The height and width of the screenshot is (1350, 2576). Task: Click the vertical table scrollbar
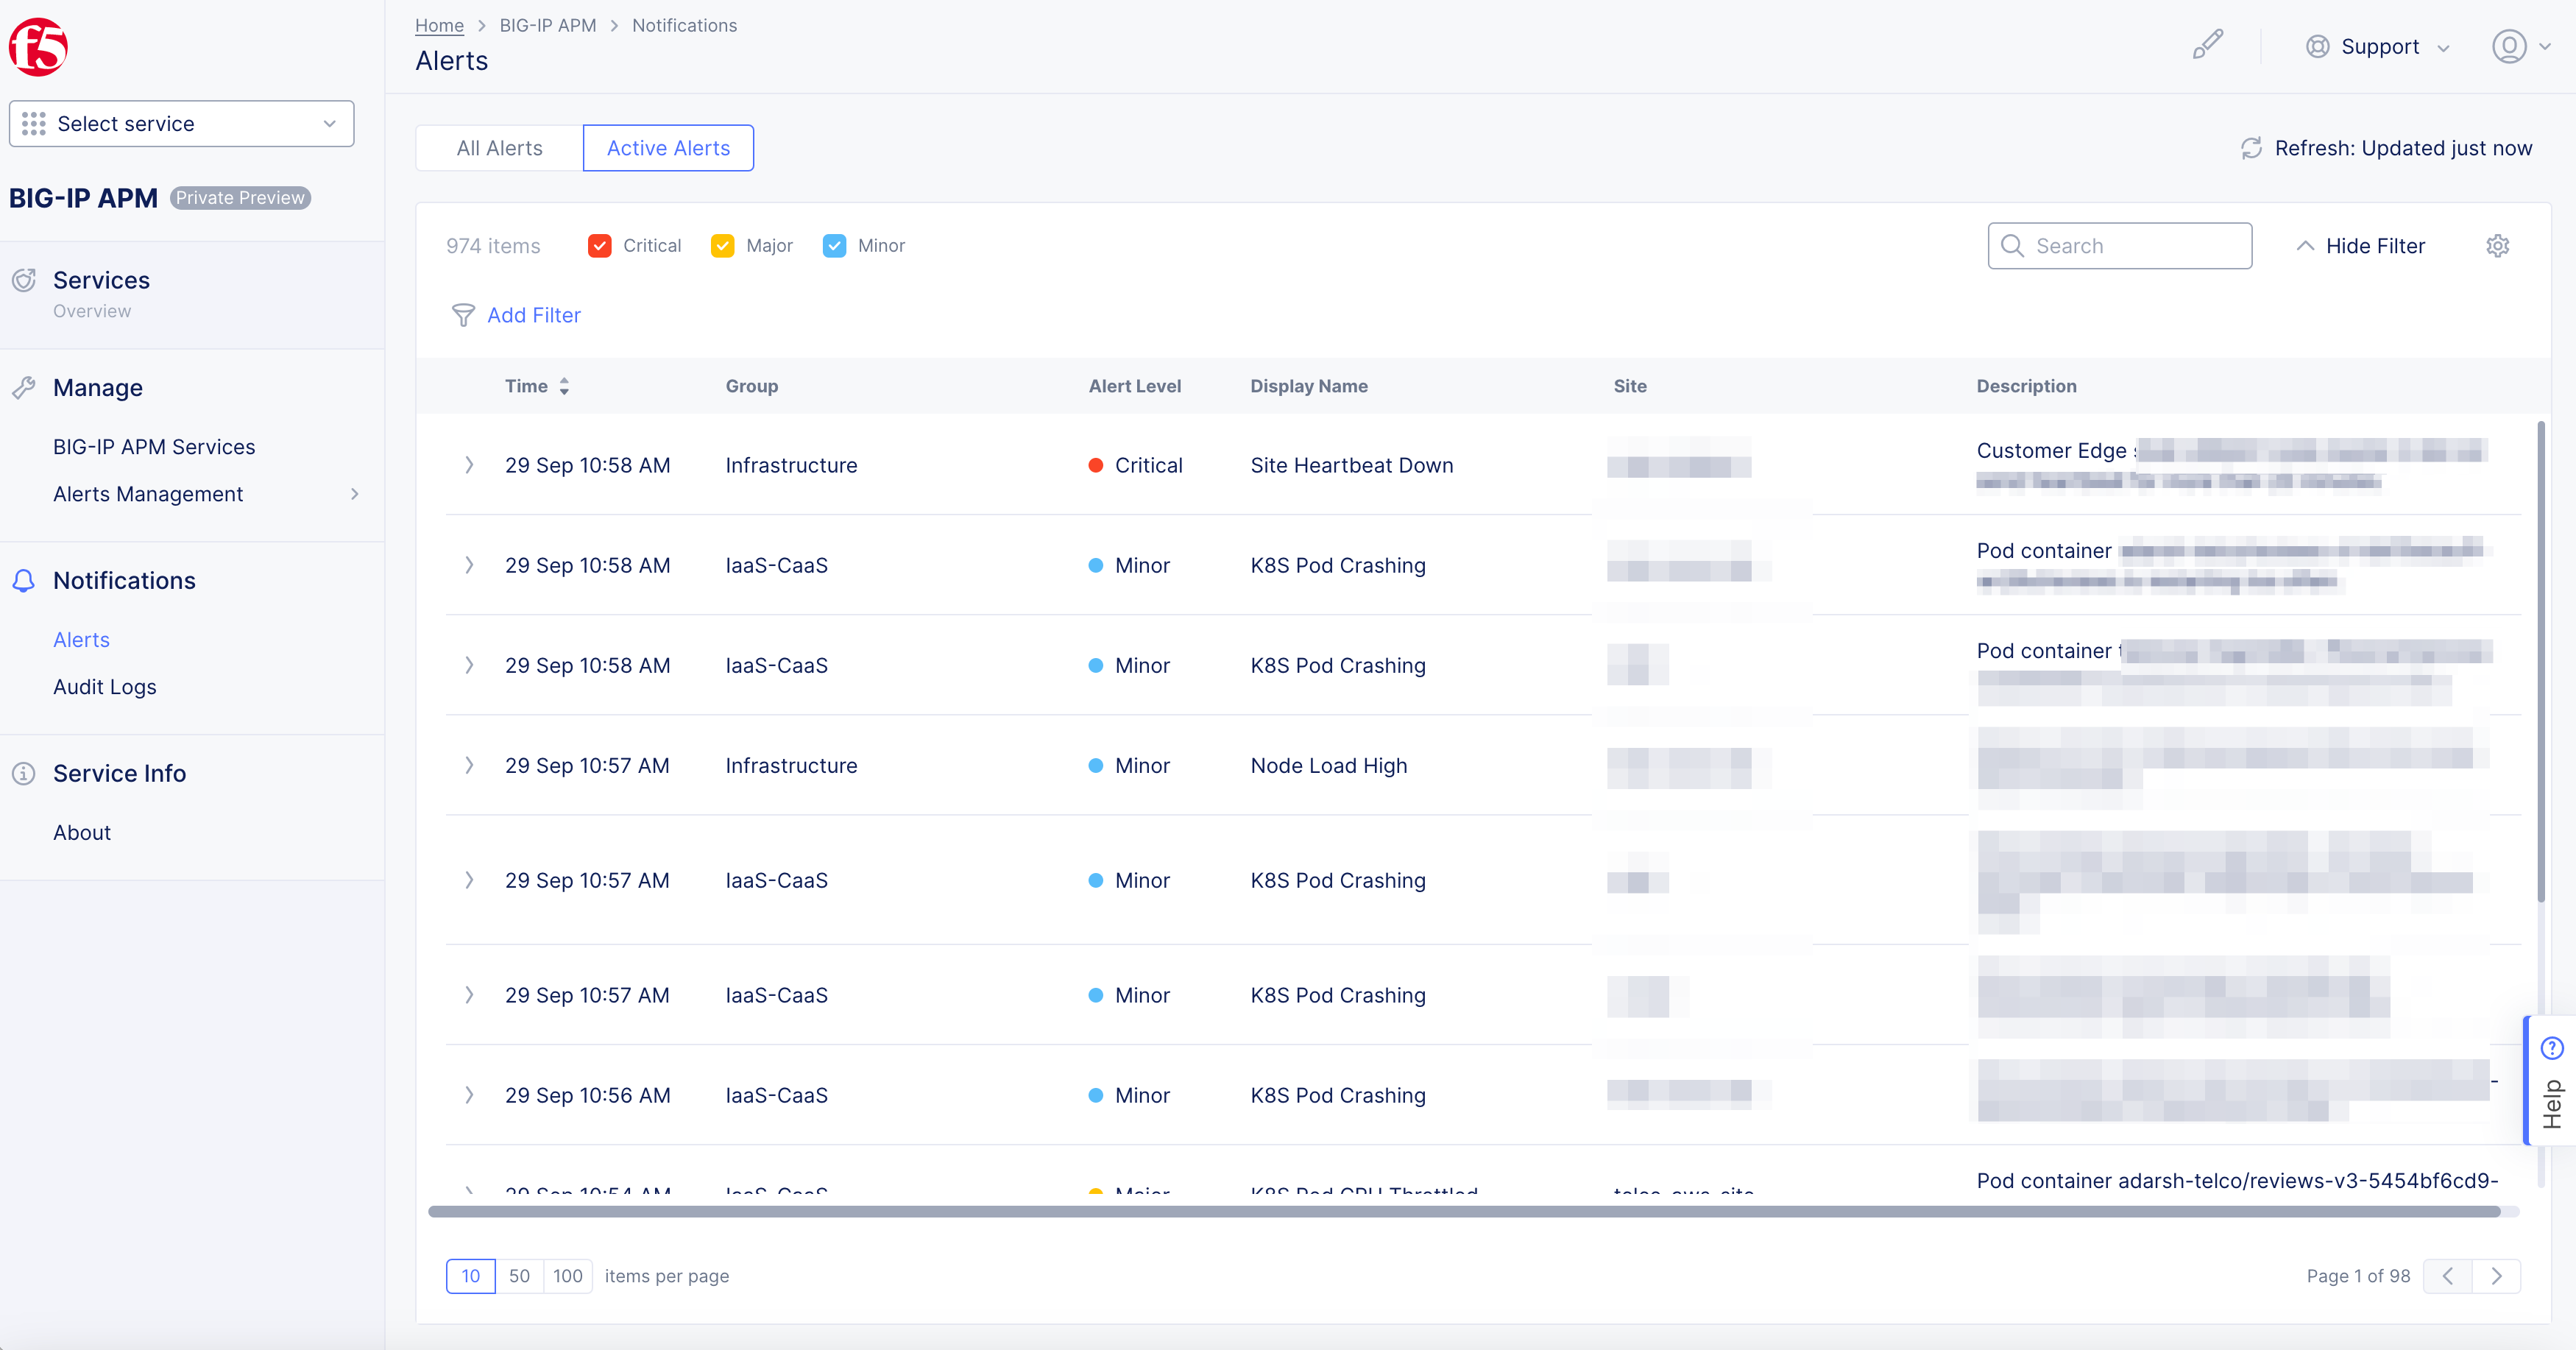(x=2541, y=662)
